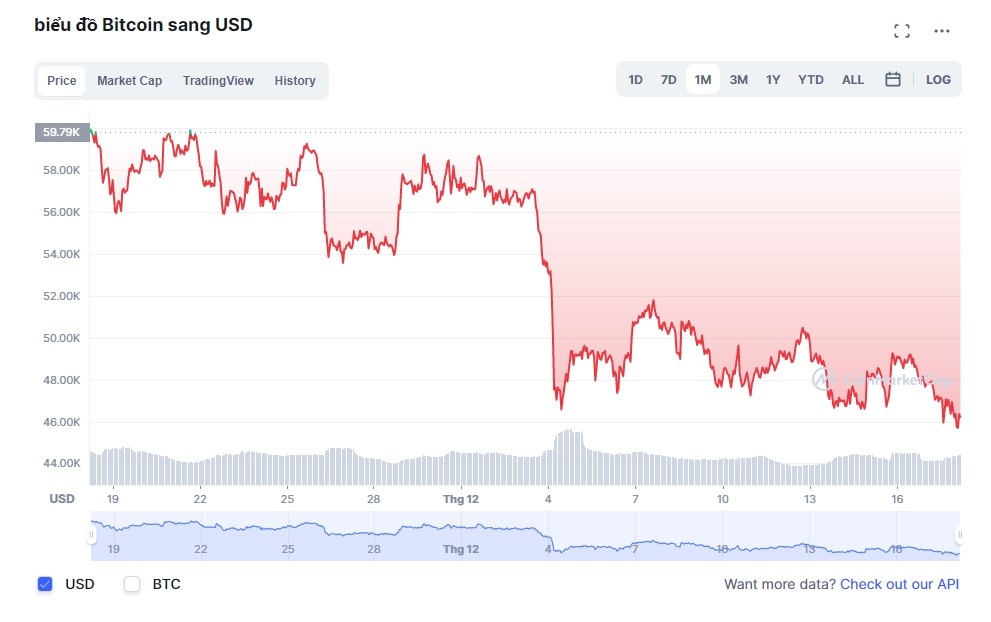Select the YTD range

tap(810, 78)
